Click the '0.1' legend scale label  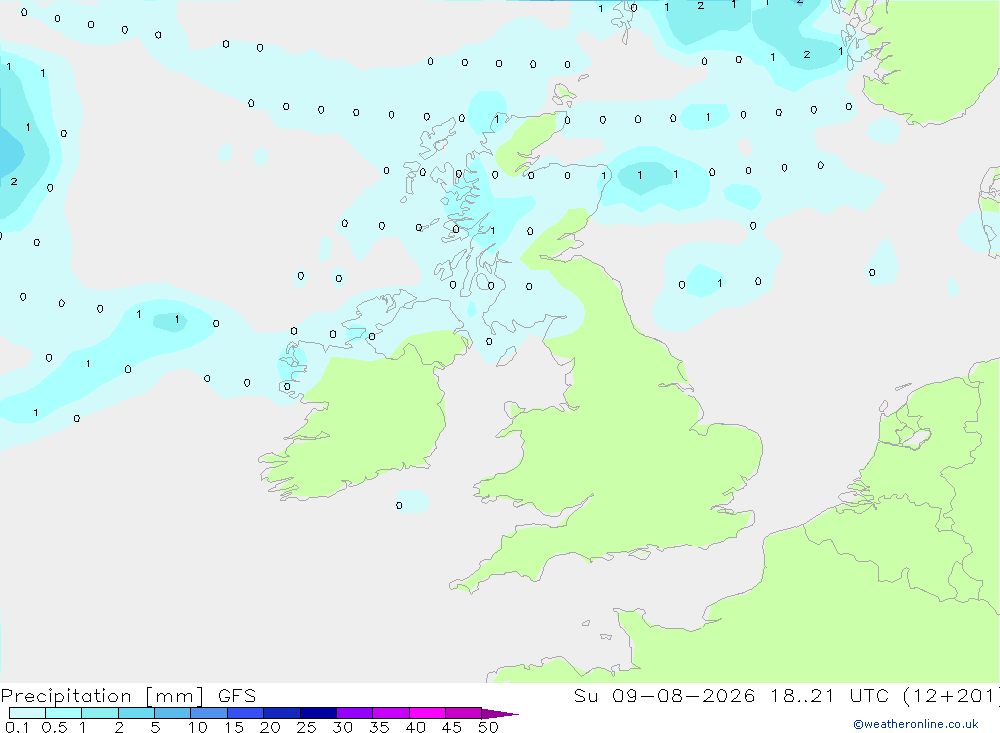pyautogui.click(x=17, y=727)
